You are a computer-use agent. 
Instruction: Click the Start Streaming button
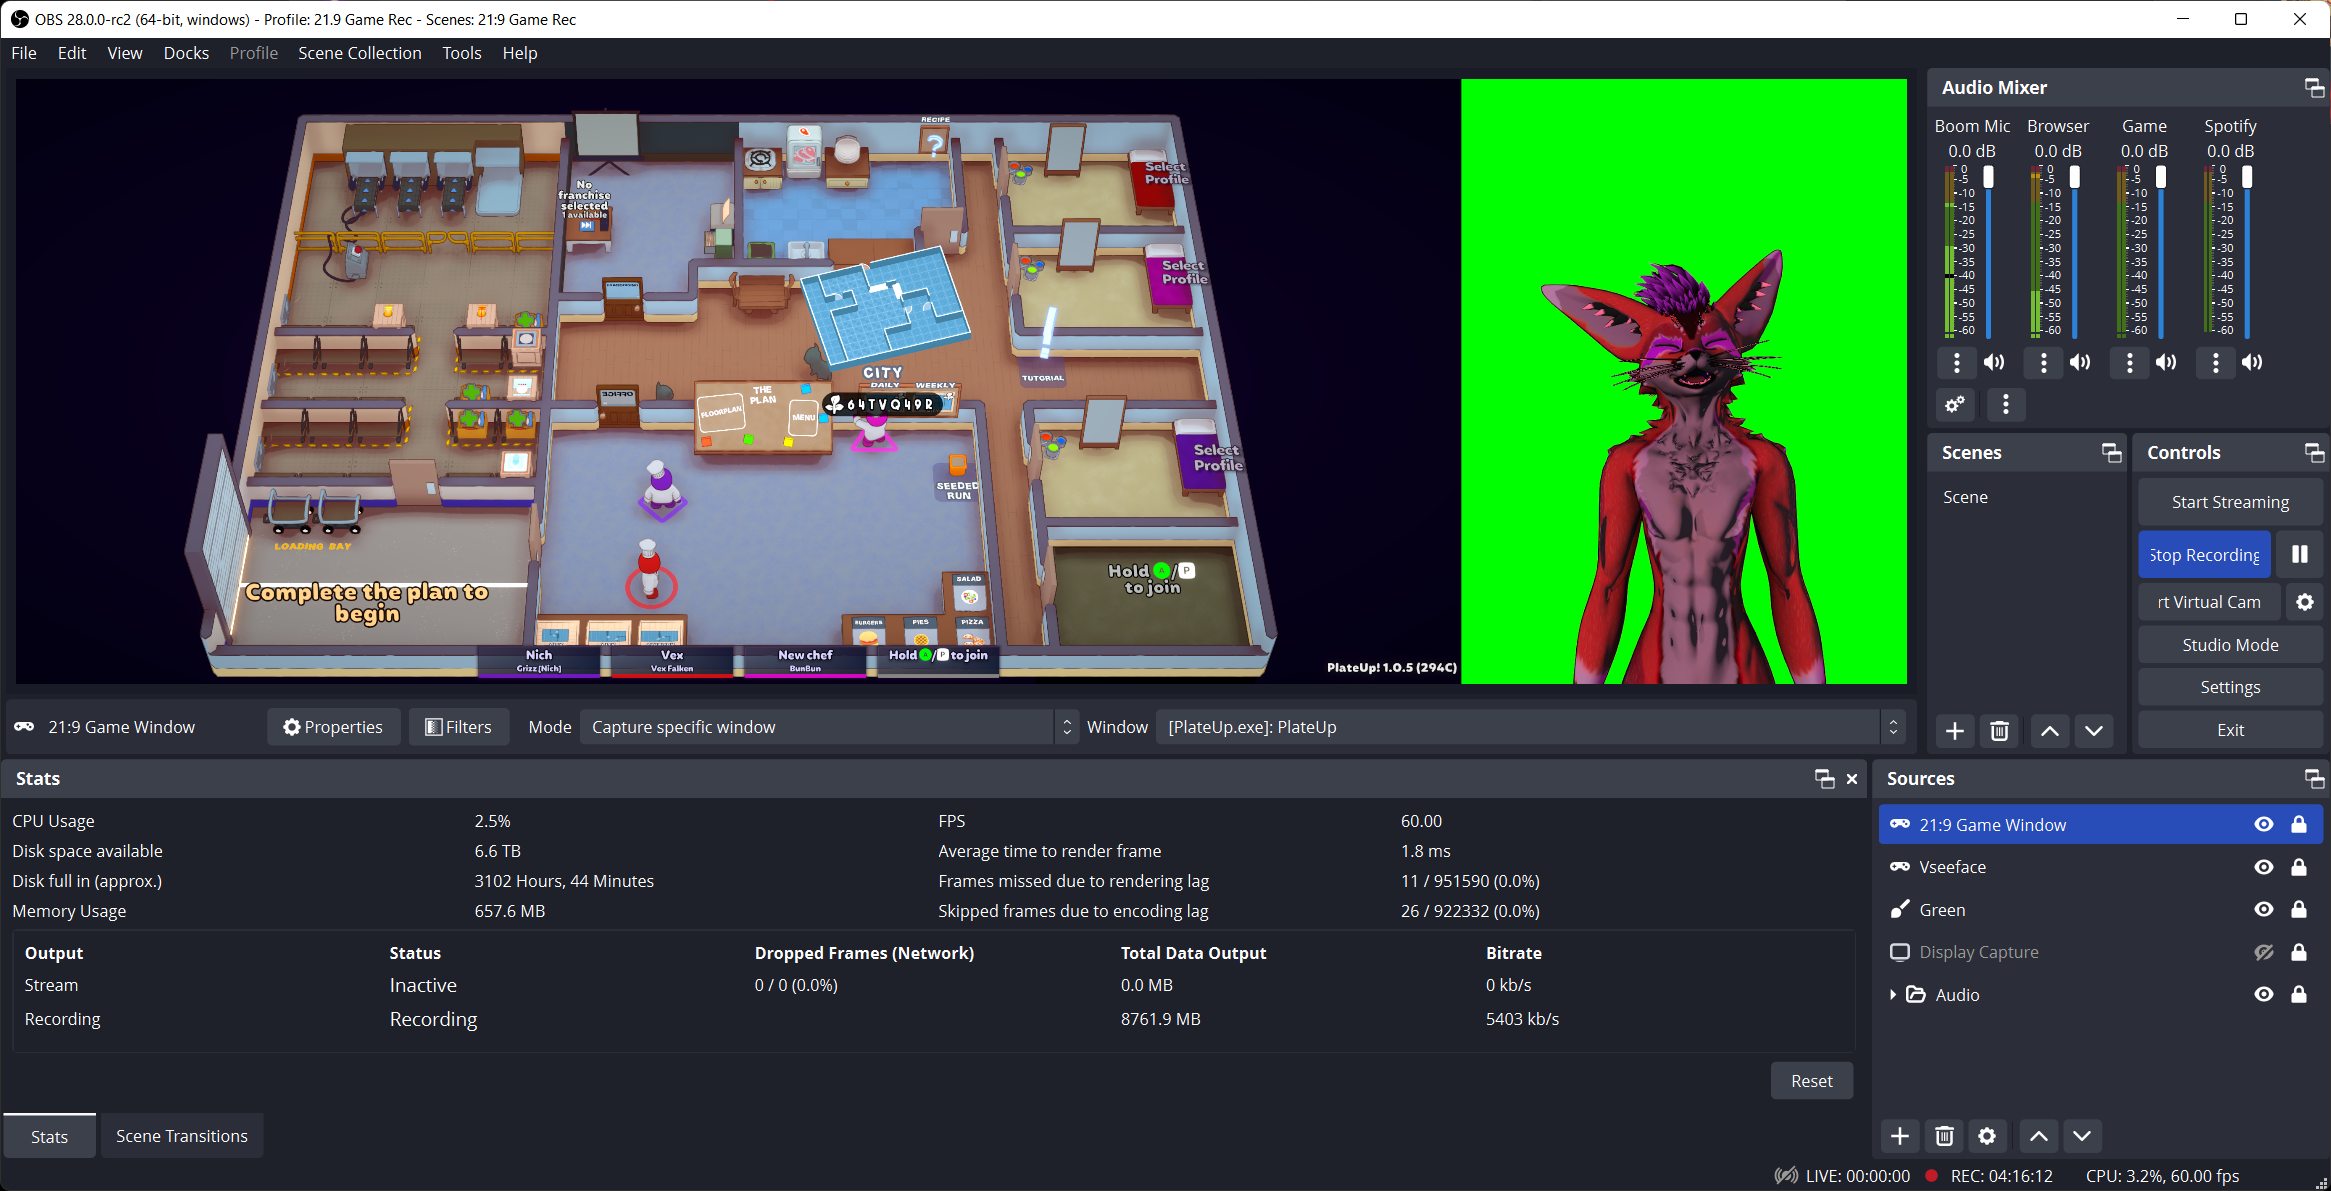[2229, 502]
